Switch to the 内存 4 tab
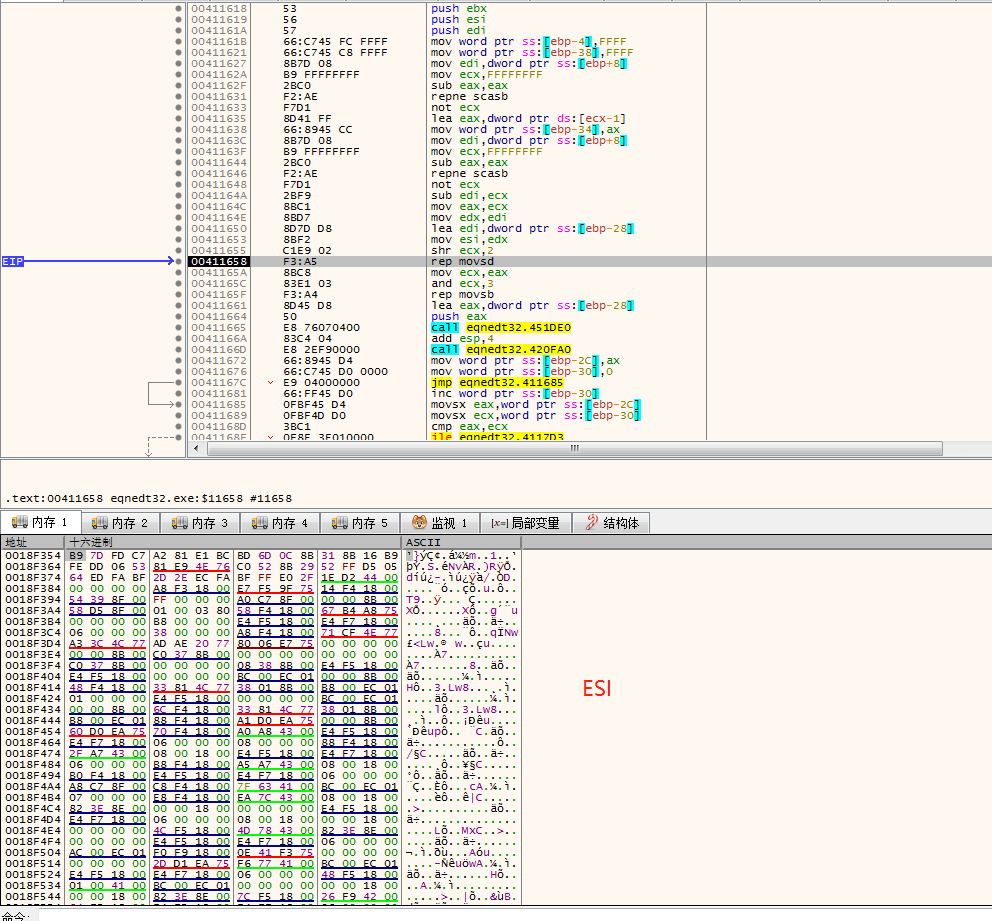 (x=280, y=523)
